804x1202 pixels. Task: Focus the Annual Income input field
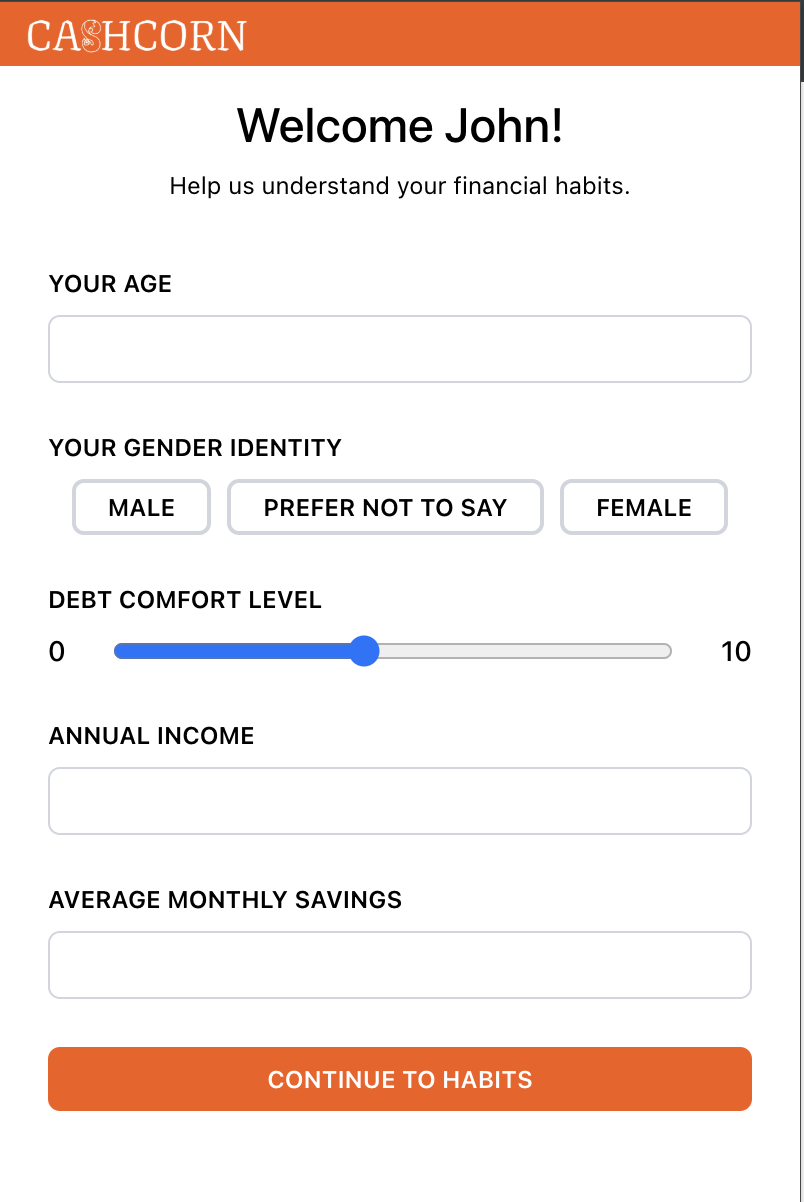(x=400, y=801)
